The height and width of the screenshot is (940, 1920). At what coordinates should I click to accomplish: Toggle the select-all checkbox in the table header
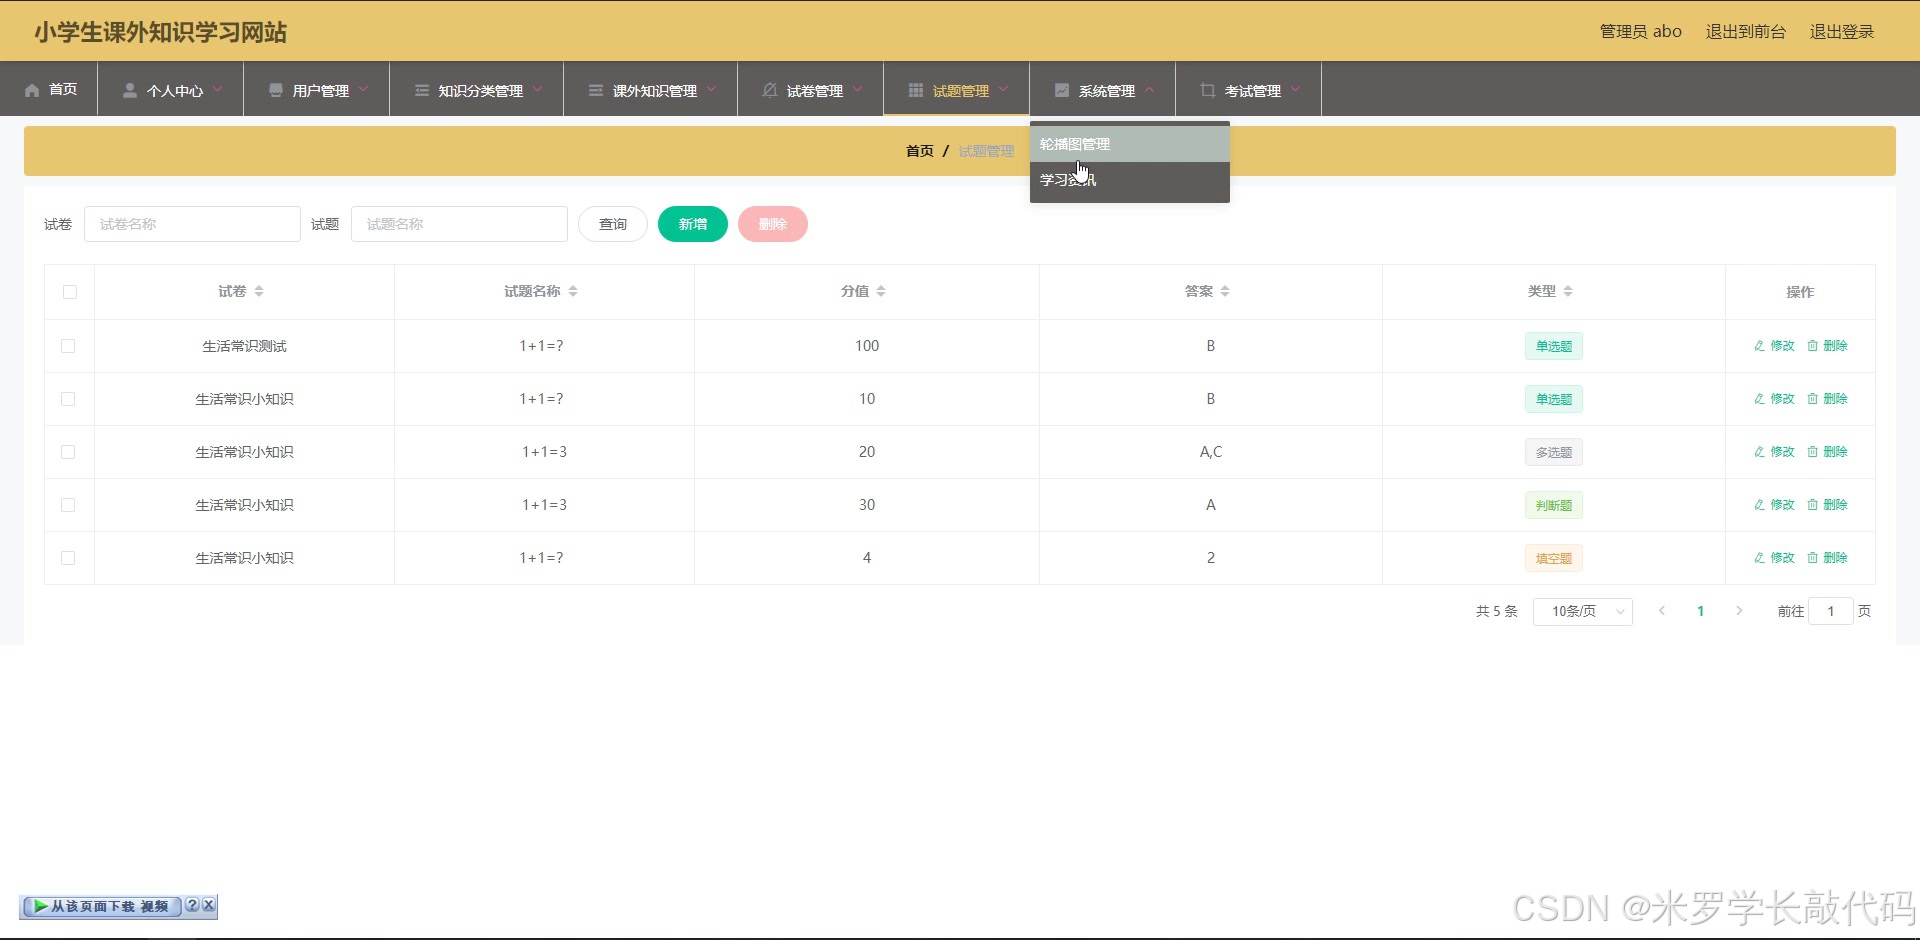70,292
